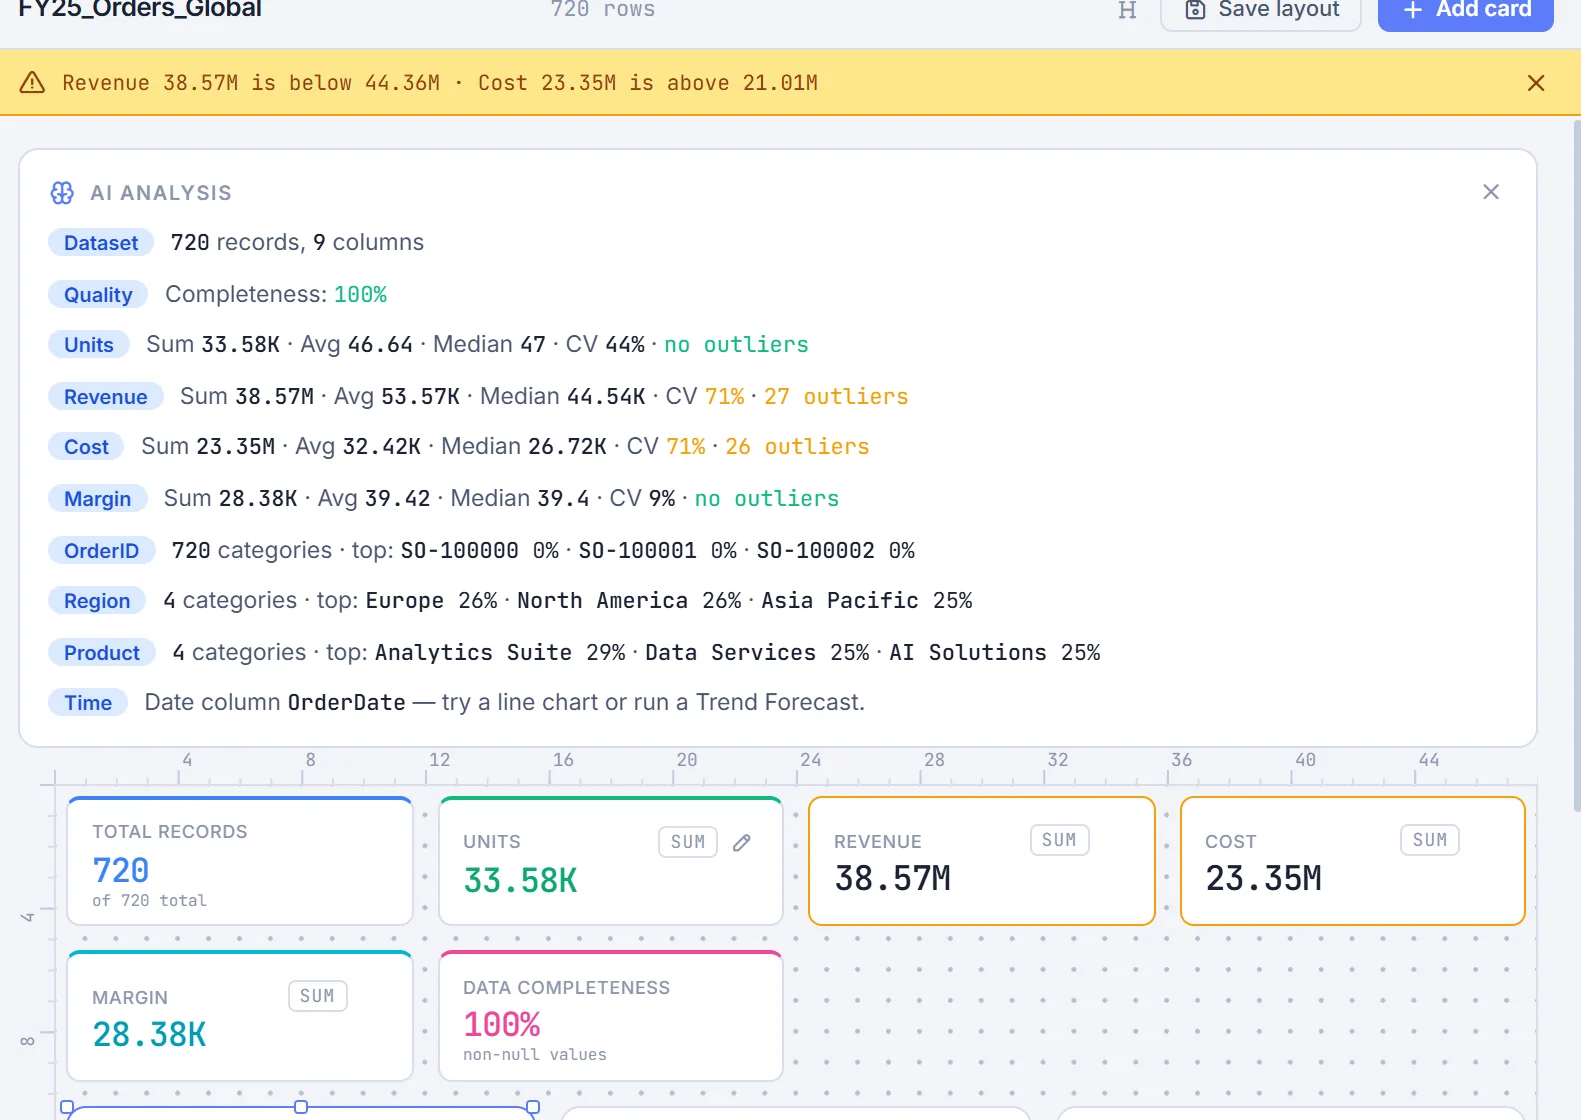Viewport: 1581px width, 1120px height.
Task: Click the '26 outliers' text for Cost
Action: tap(797, 447)
